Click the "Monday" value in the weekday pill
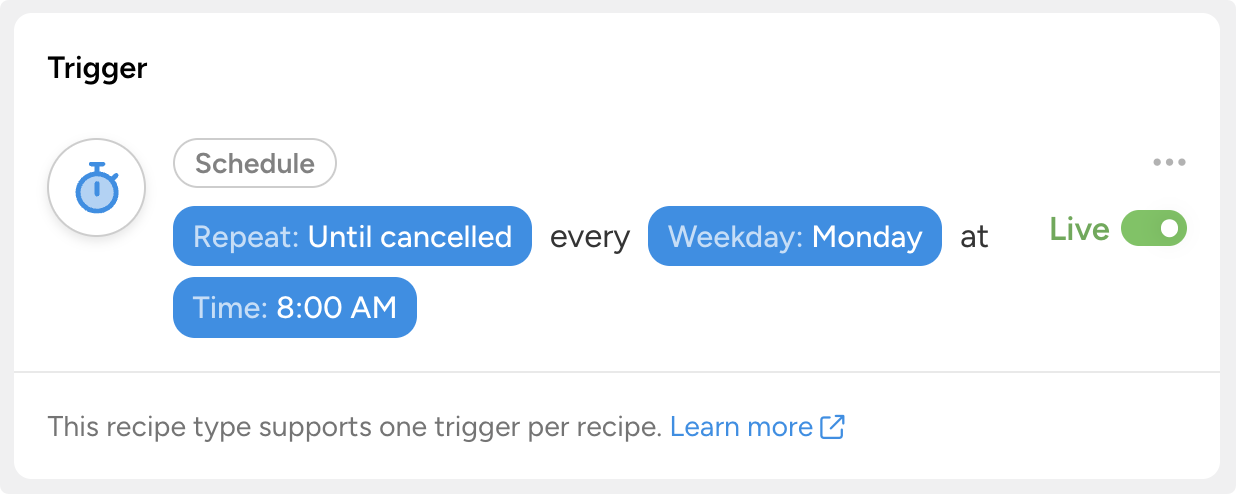1236x494 pixels. click(867, 236)
